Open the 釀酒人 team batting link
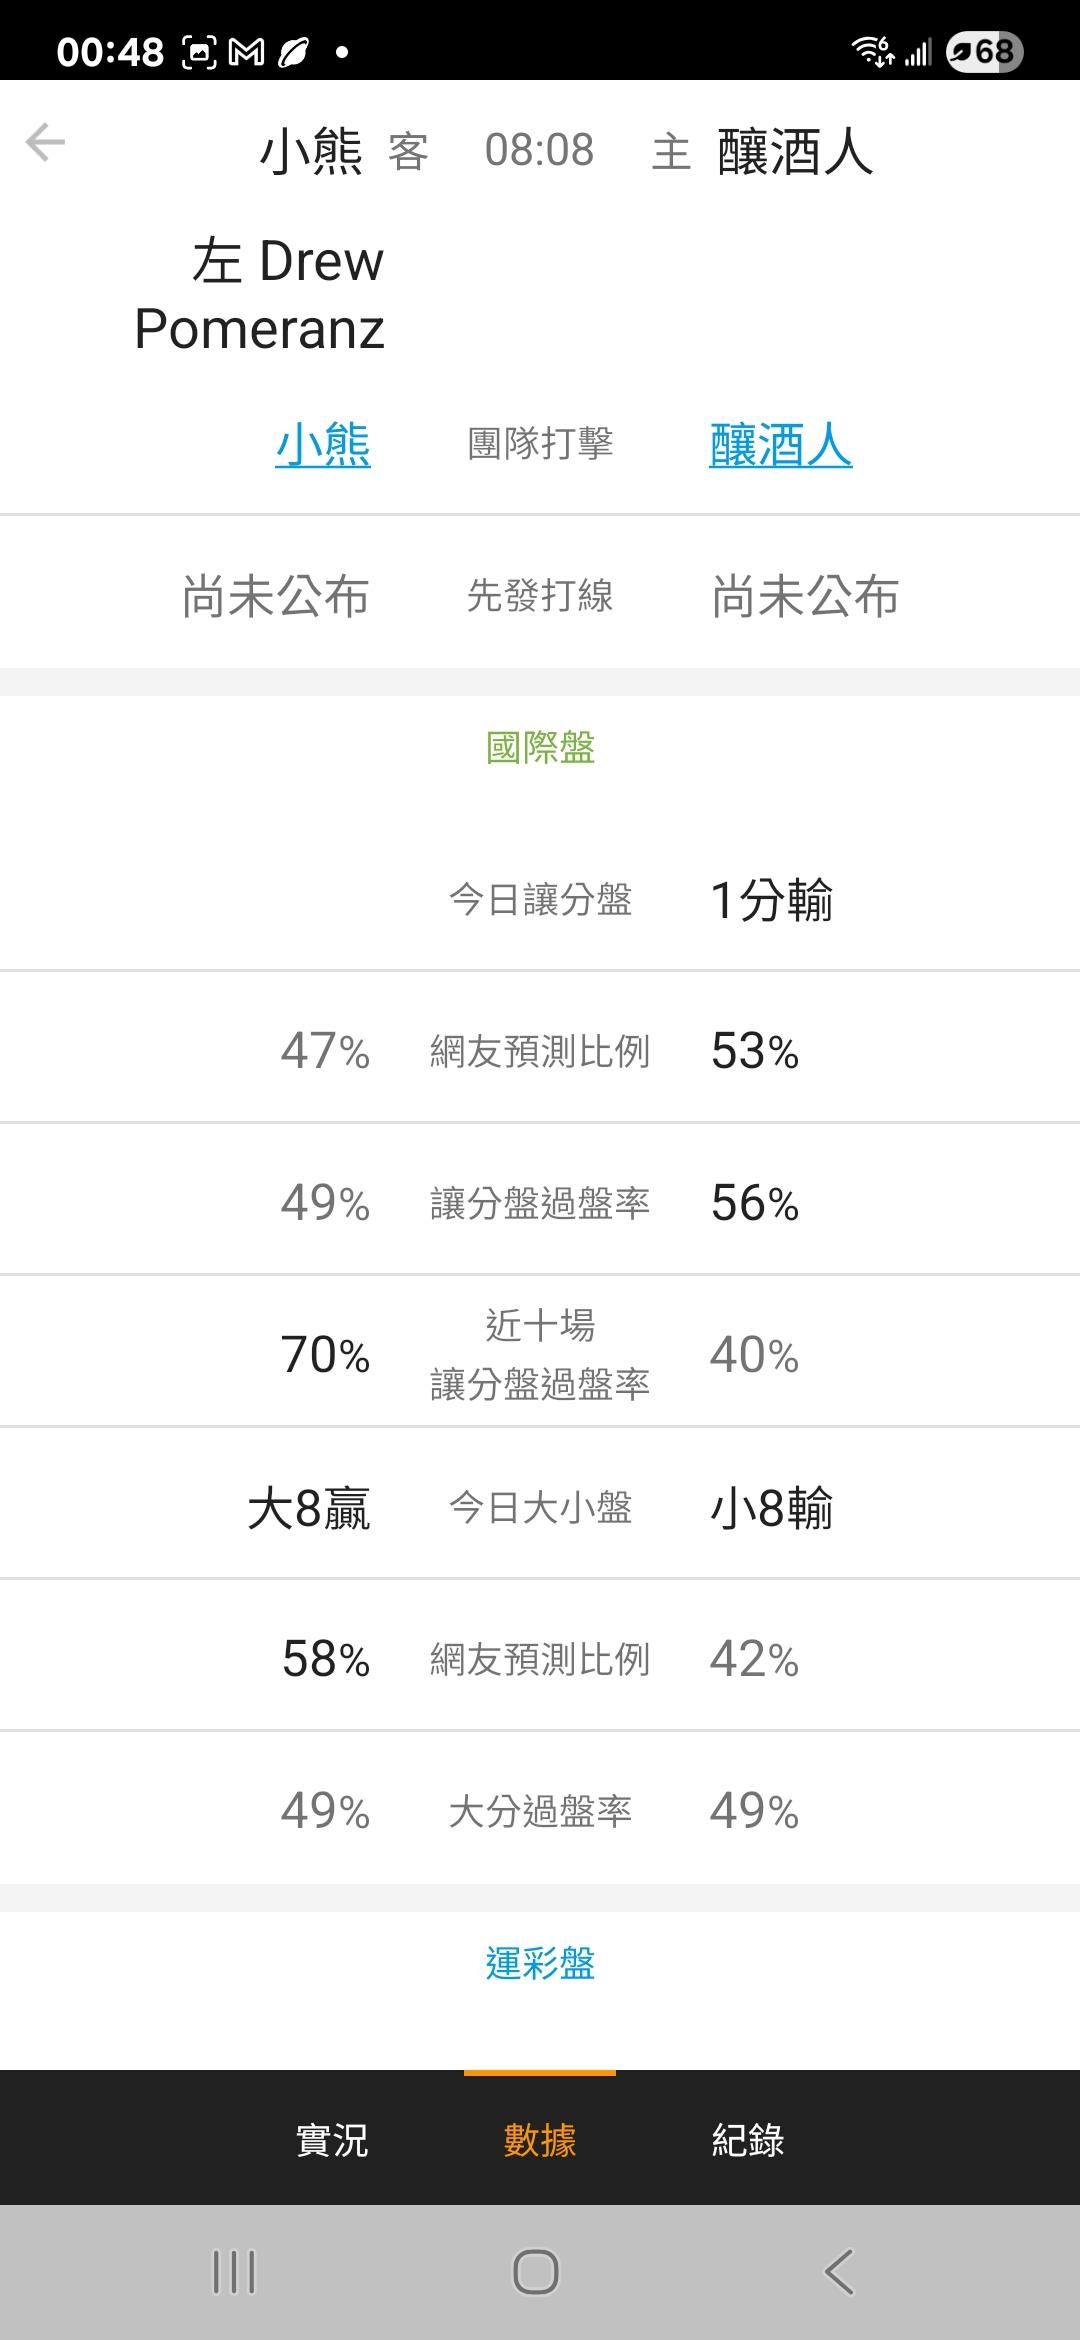The image size is (1080, 2340). click(780, 444)
